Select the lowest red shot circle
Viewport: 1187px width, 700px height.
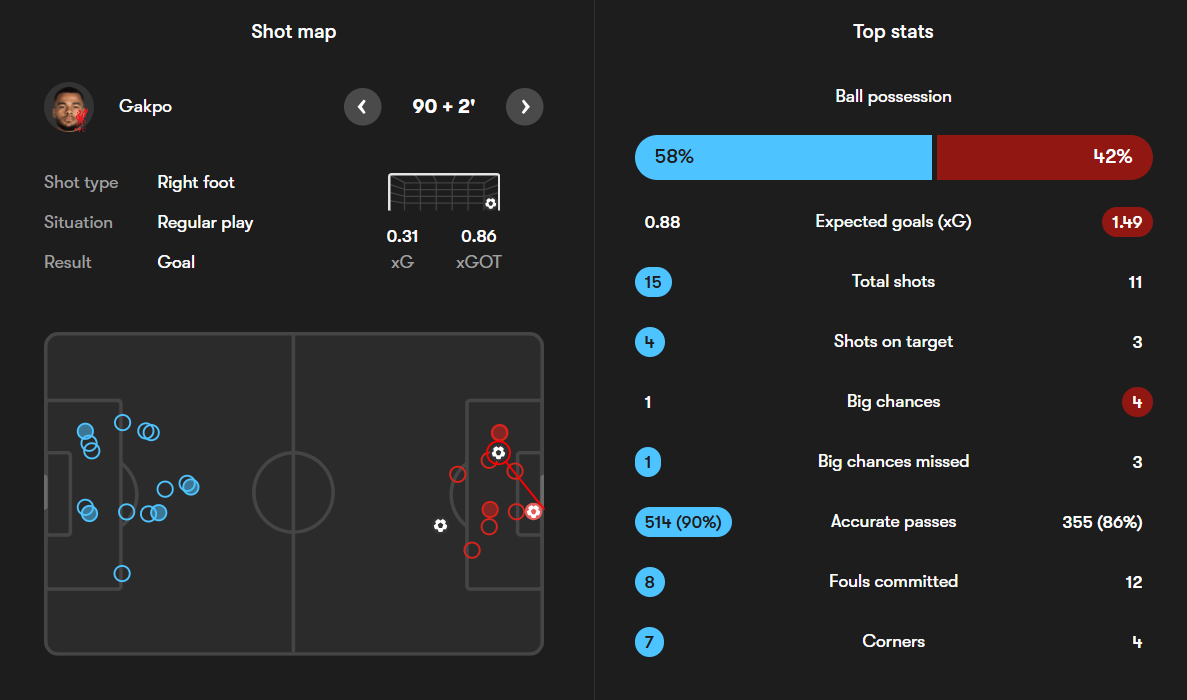click(x=472, y=549)
